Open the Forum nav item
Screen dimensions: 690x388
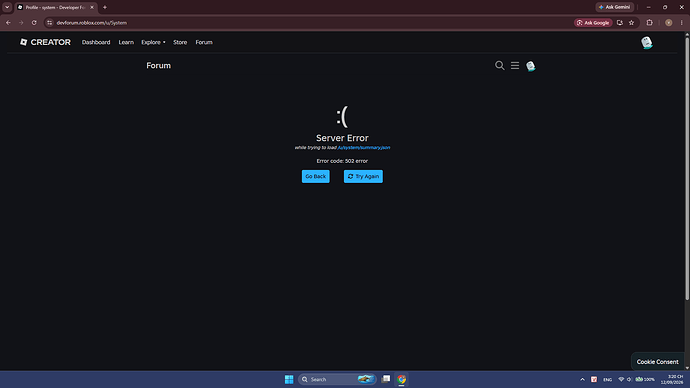(x=204, y=42)
